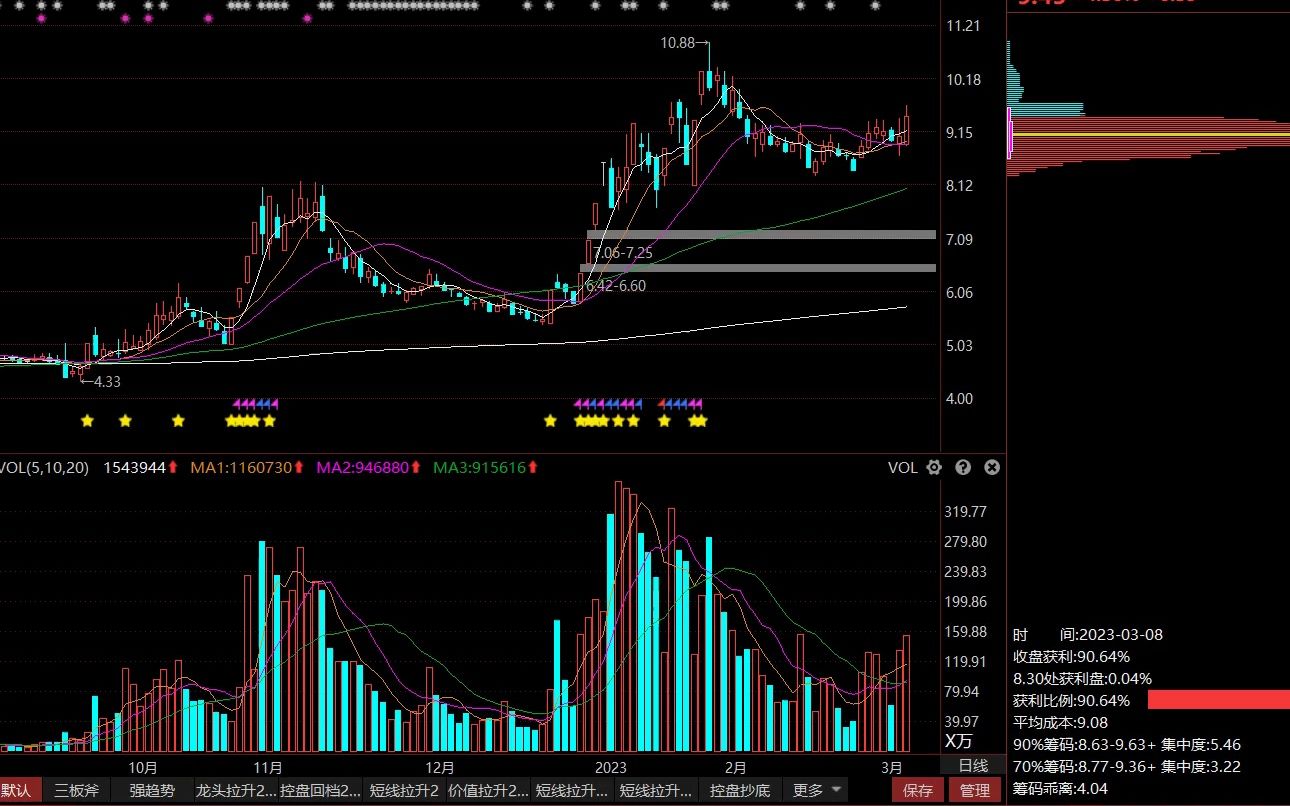
Task: Click the 10月 date axis label
Action: (144, 767)
